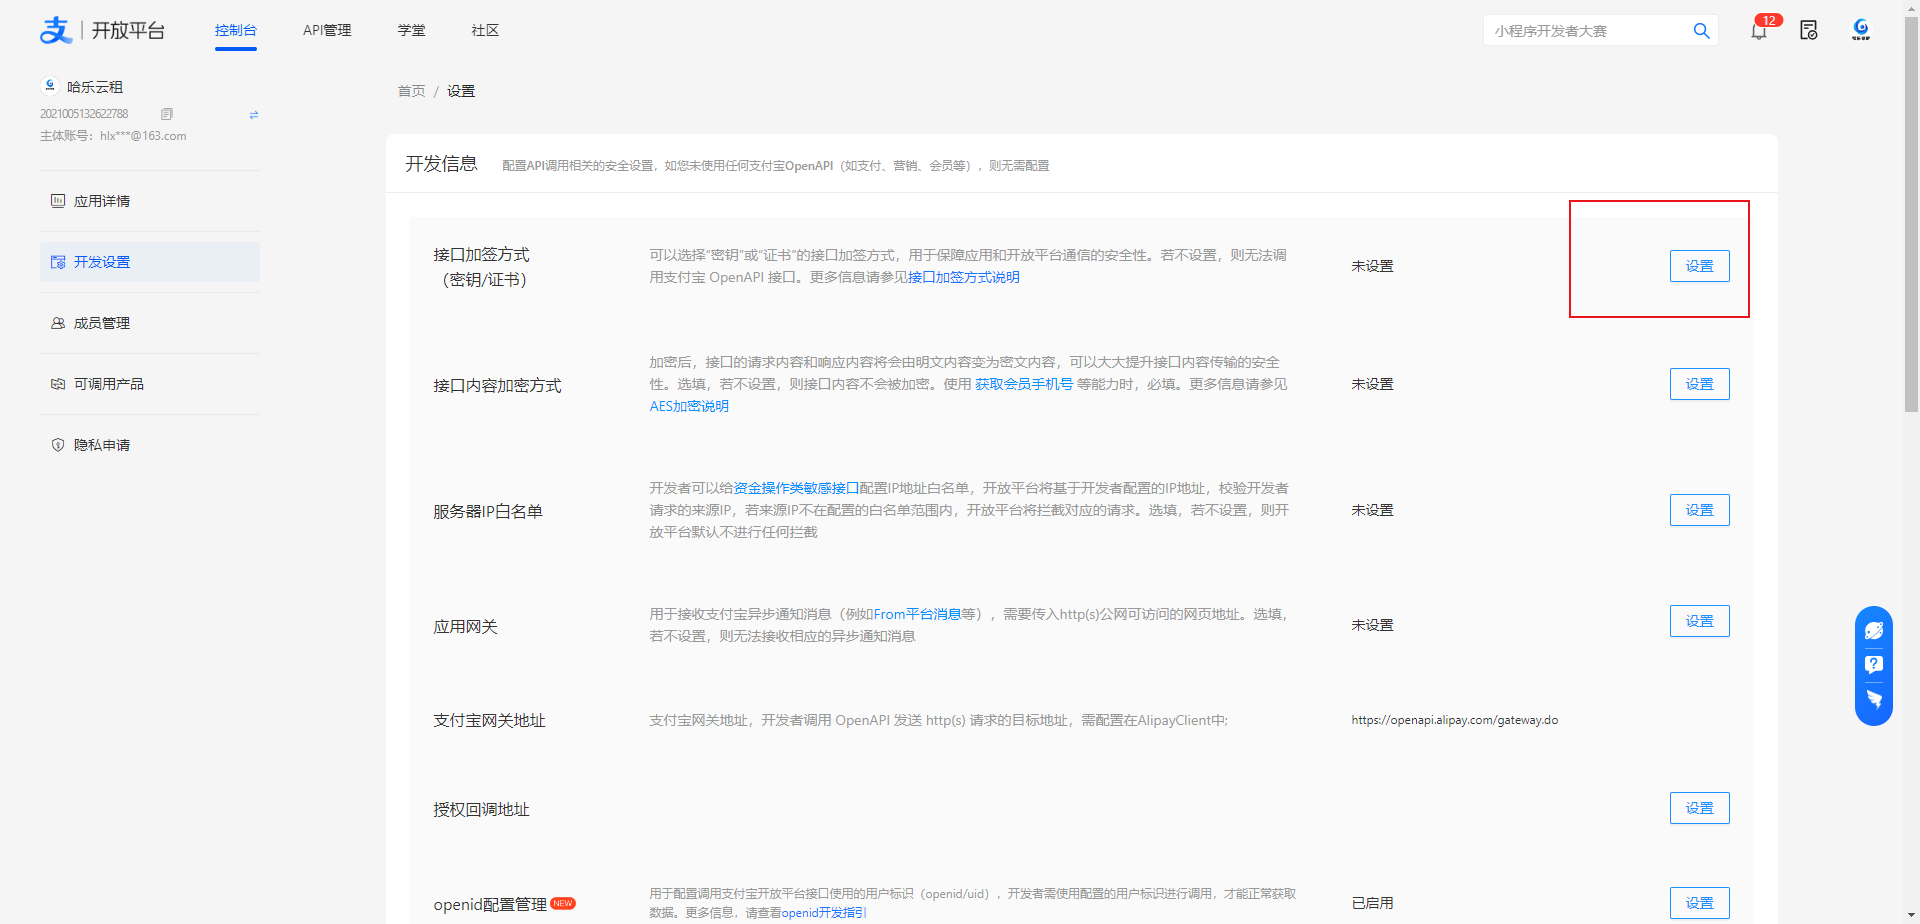The image size is (1920, 924).
Task: Click the 哈乐云租 app name
Action: 95,87
